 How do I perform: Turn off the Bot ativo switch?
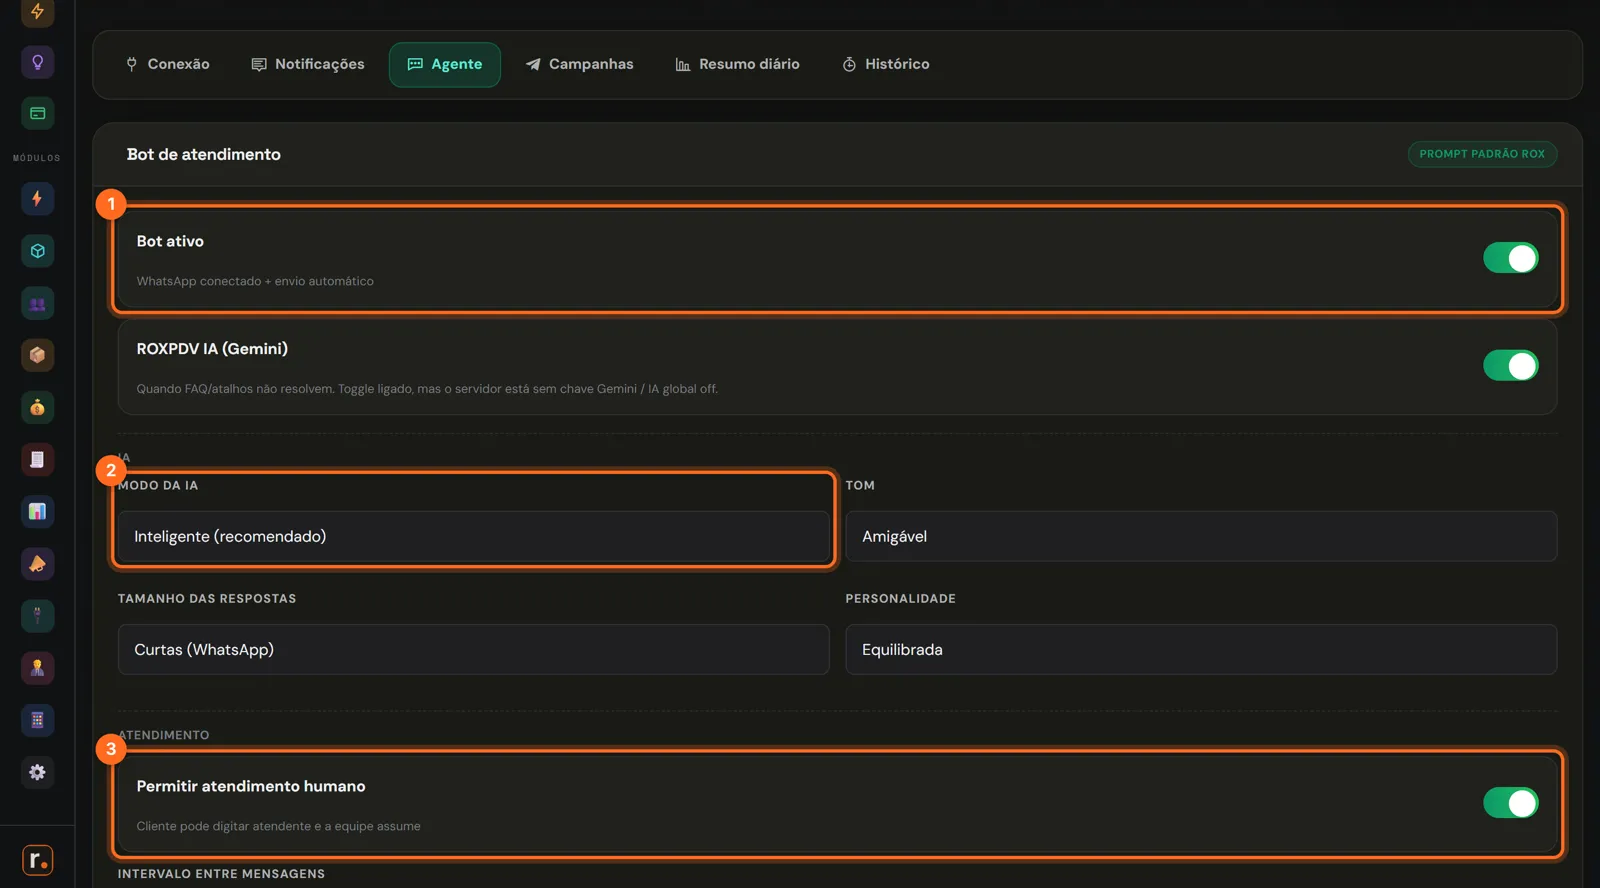pyautogui.click(x=1510, y=258)
